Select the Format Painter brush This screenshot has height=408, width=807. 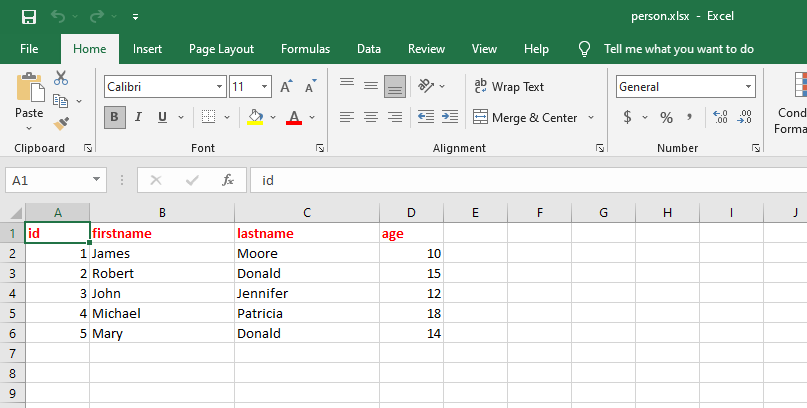tap(61, 123)
